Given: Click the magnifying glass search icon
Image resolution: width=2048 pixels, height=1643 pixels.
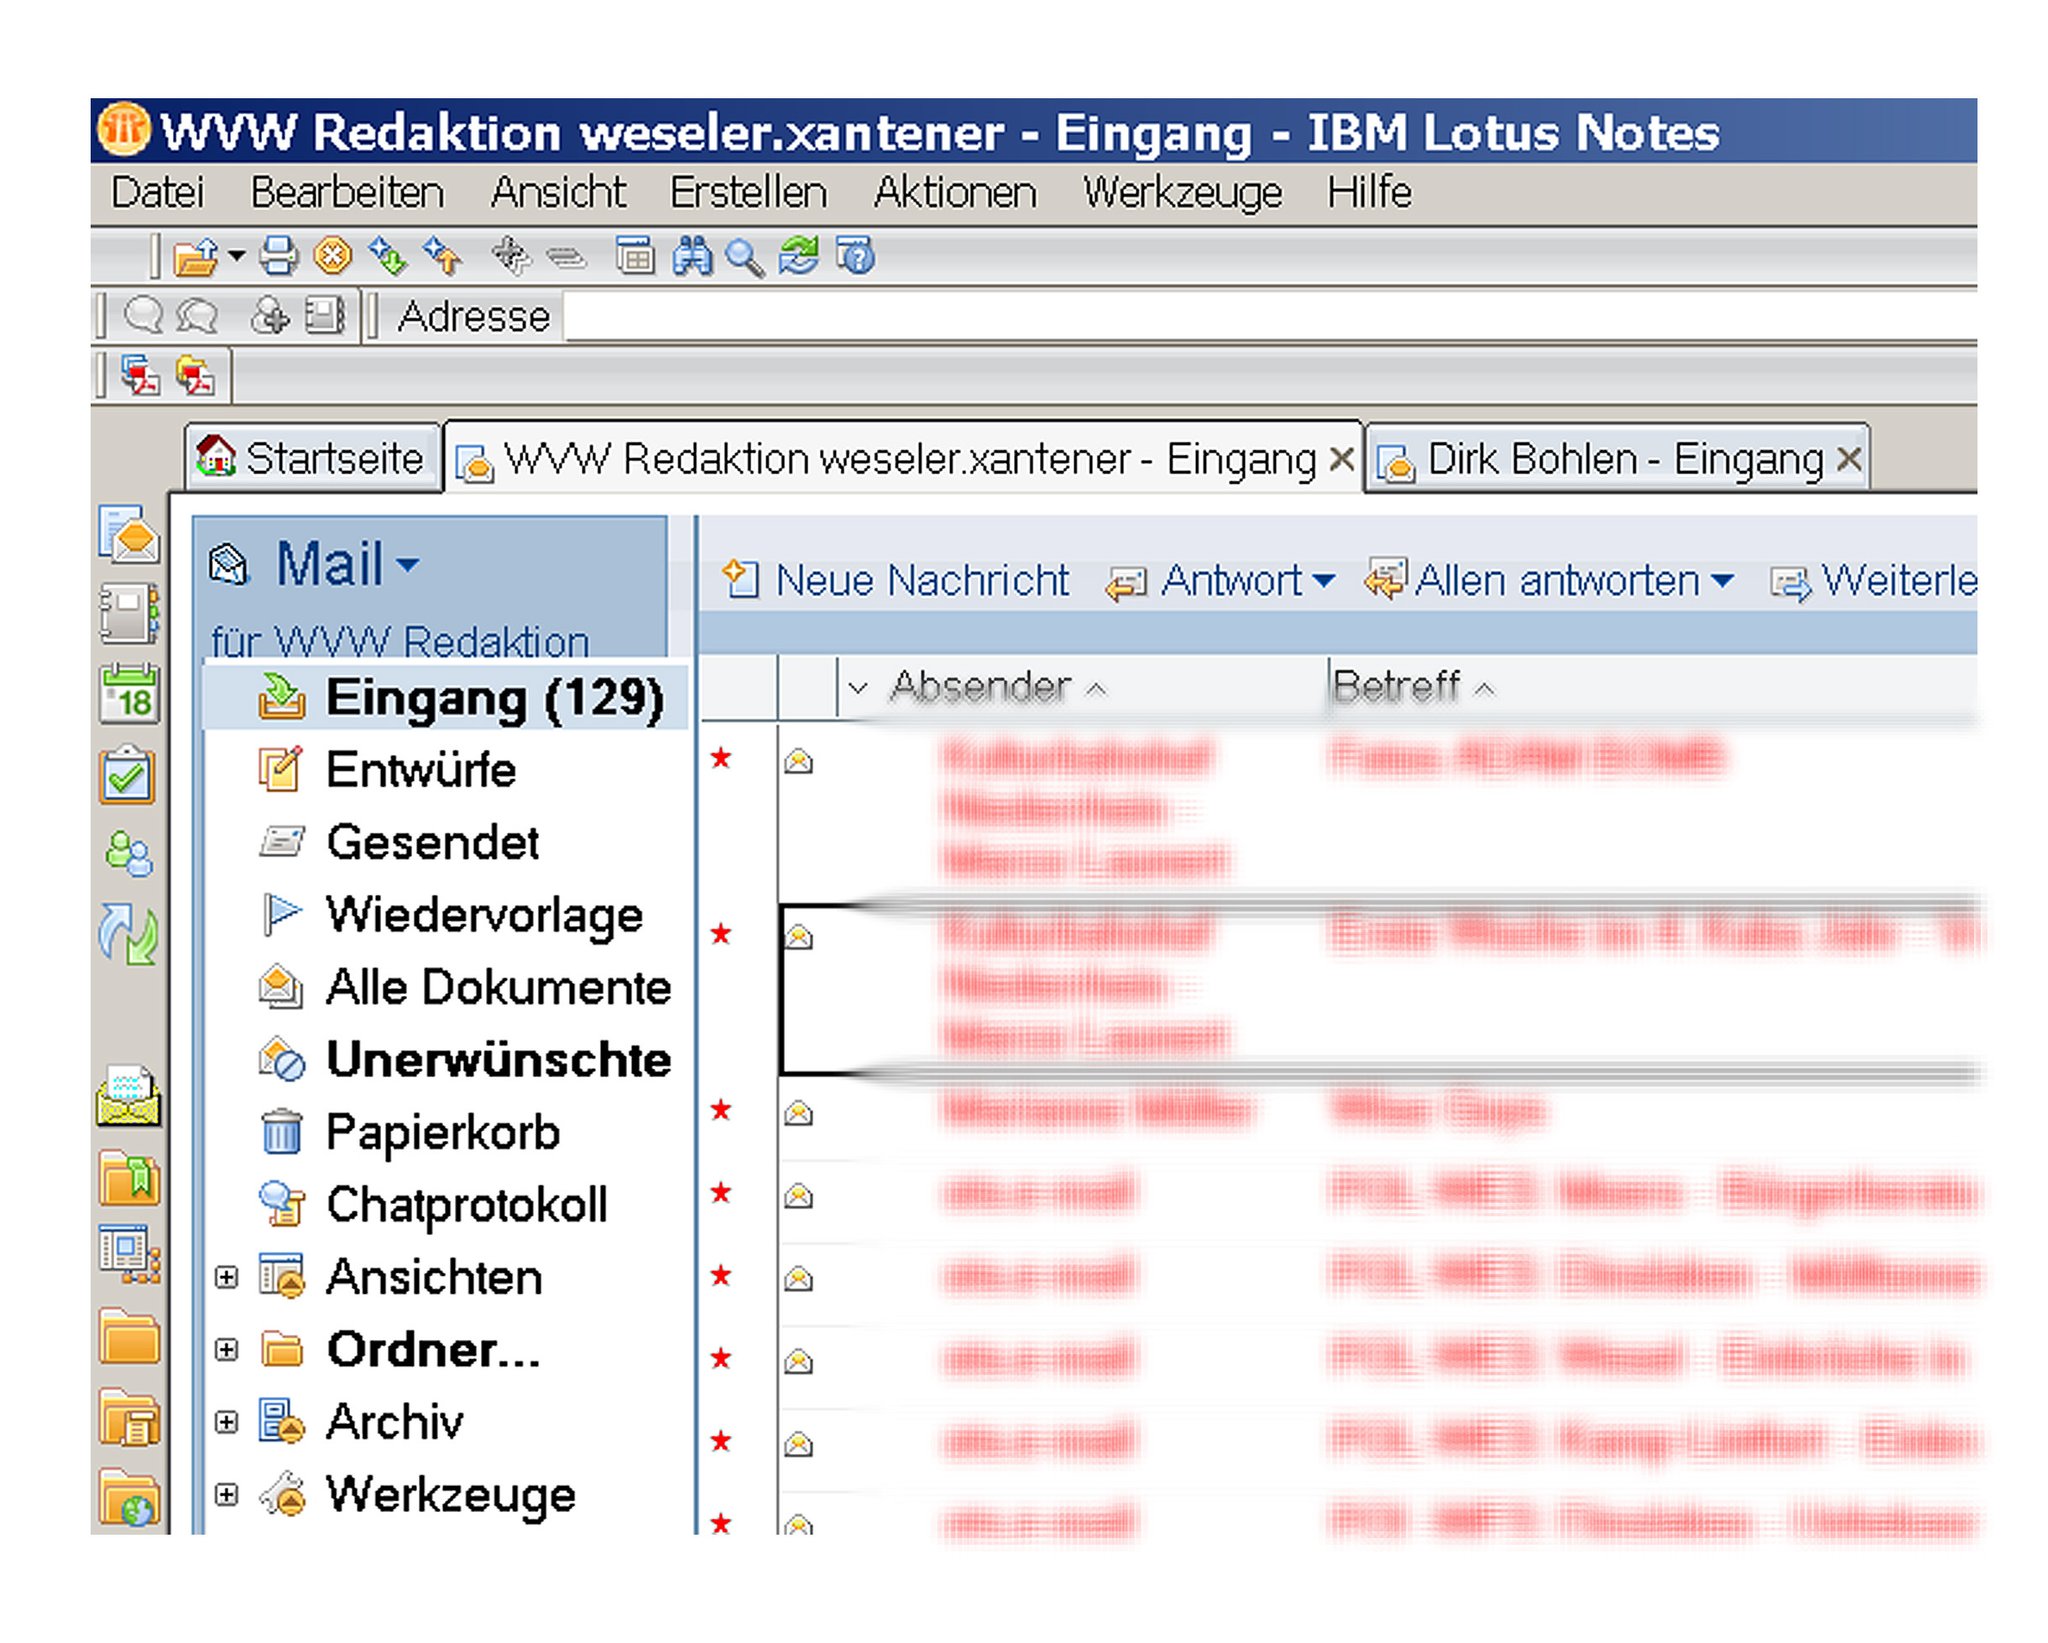Looking at the screenshot, I should click(x=744, y=258).
